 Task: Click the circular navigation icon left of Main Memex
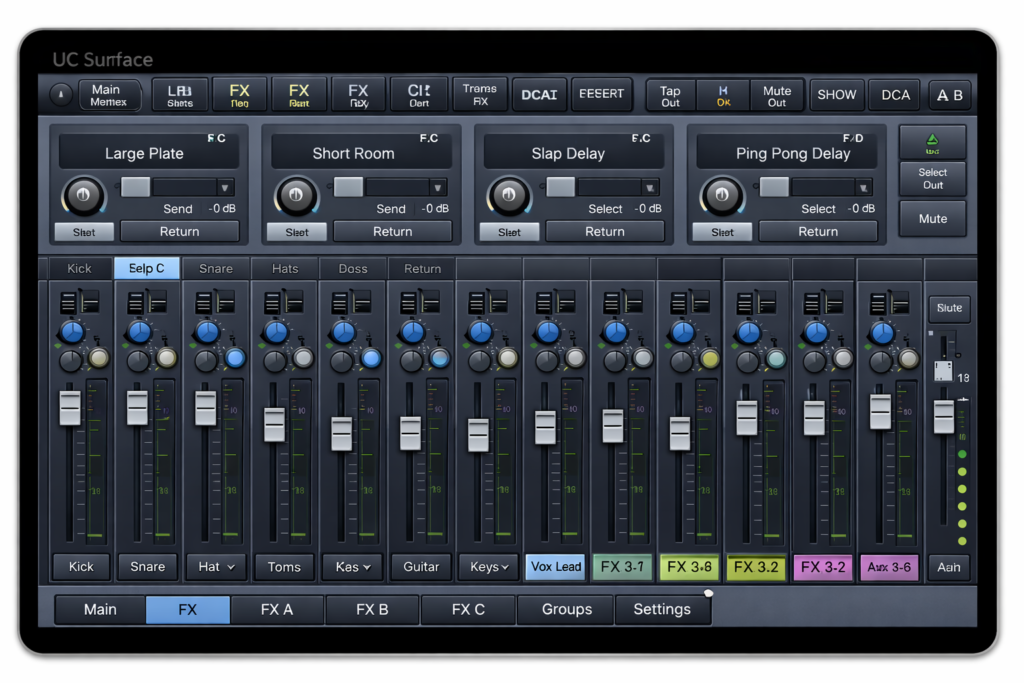pos(59,94)
